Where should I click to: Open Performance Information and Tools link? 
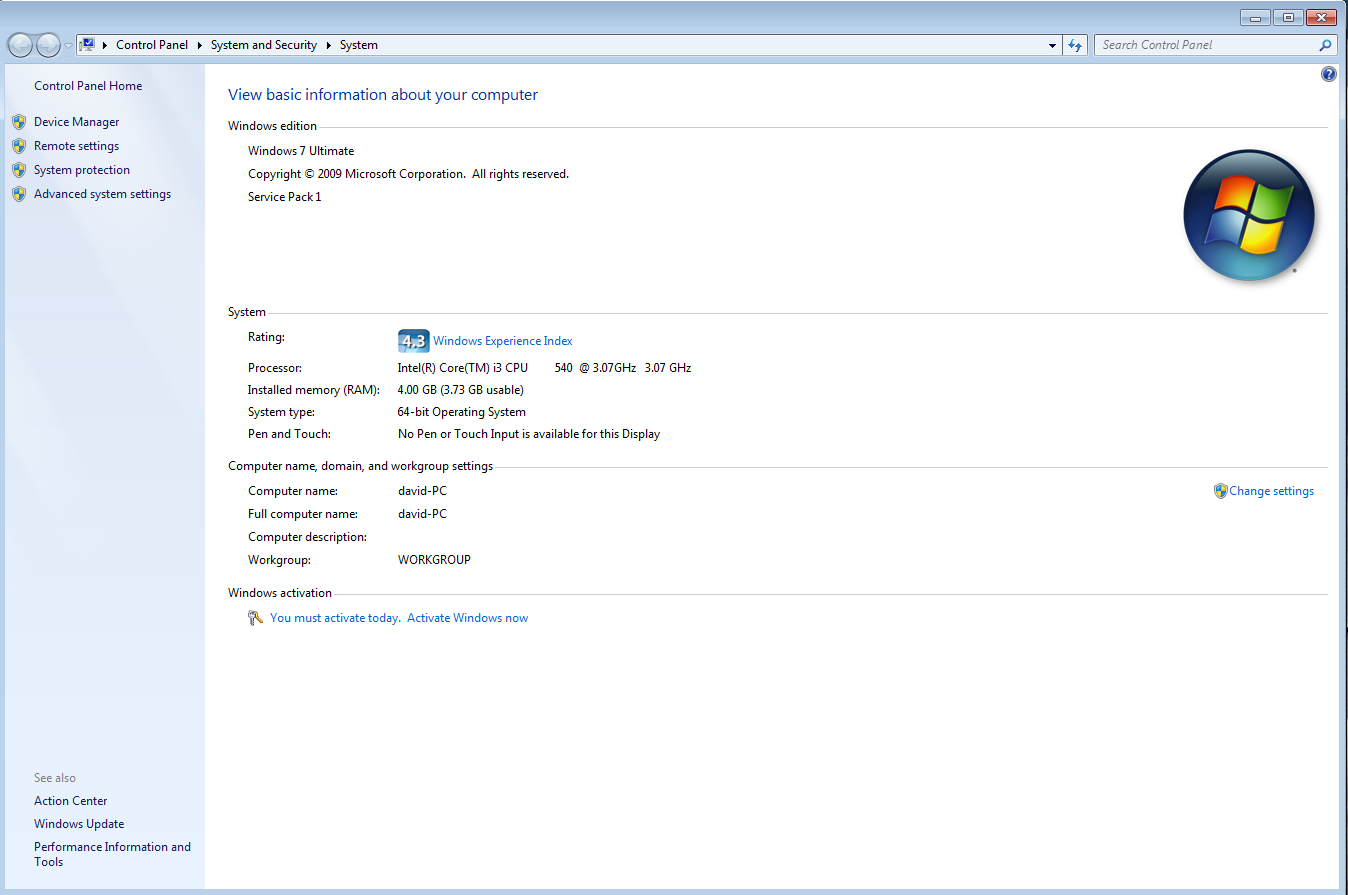[x=112, y=854]
